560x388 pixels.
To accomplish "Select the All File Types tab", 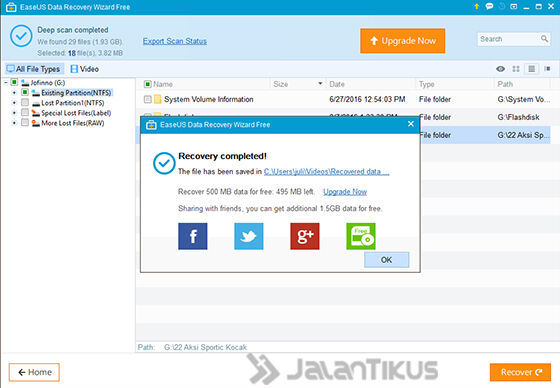I will click(34, 69).
